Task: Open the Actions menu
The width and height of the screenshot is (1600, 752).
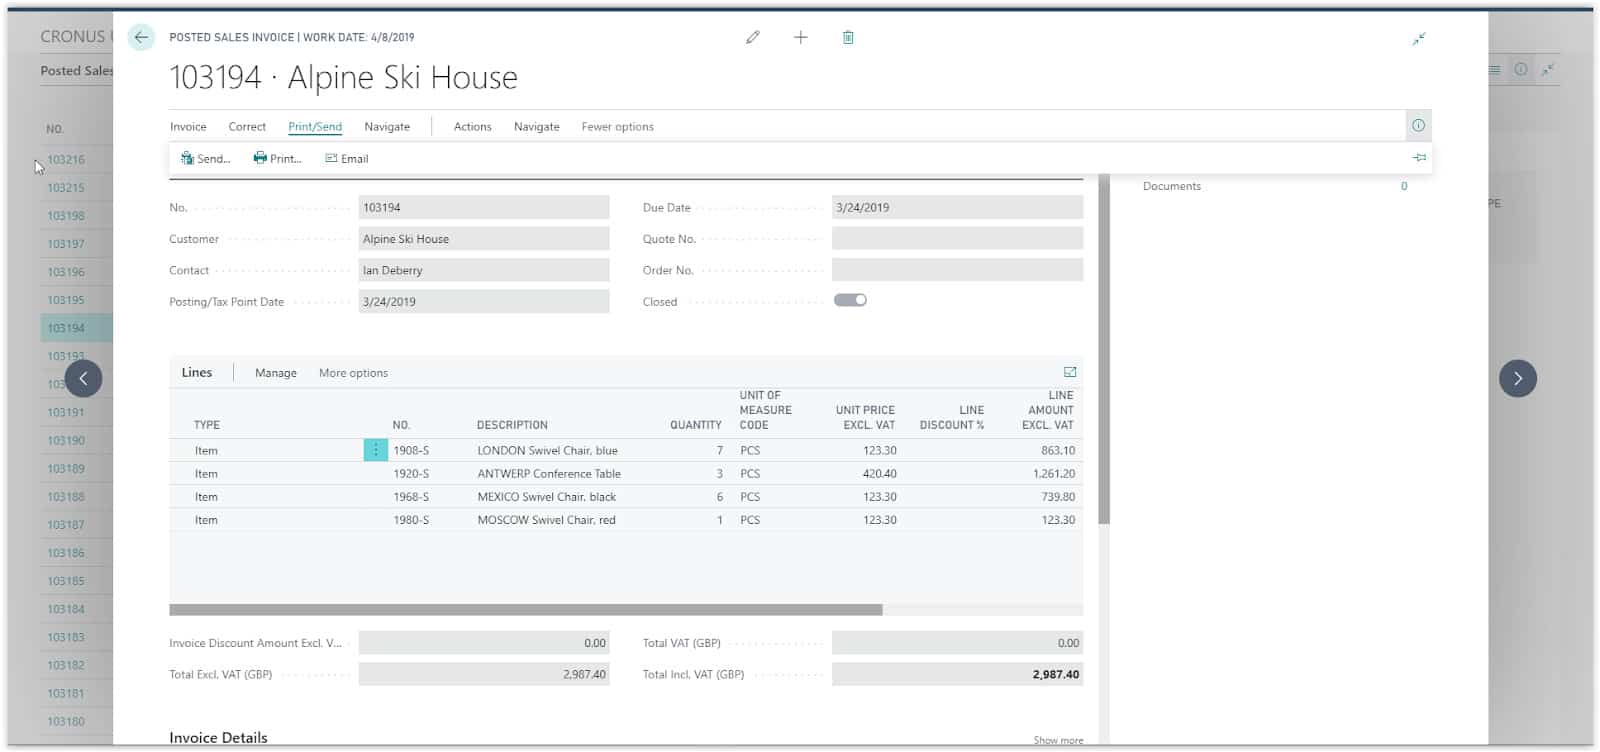Action: pos(472,127)
